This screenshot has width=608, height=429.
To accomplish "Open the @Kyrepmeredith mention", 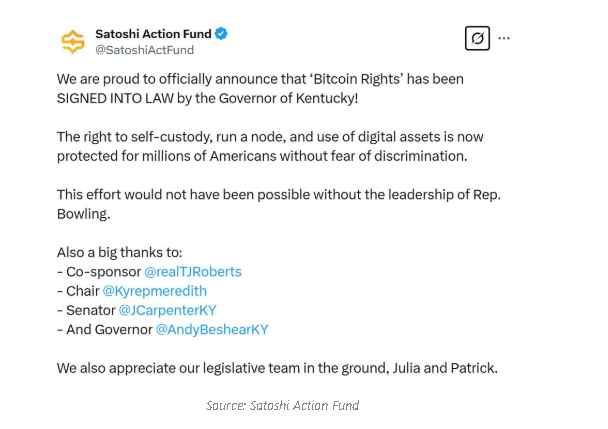I will coord(154,291).
